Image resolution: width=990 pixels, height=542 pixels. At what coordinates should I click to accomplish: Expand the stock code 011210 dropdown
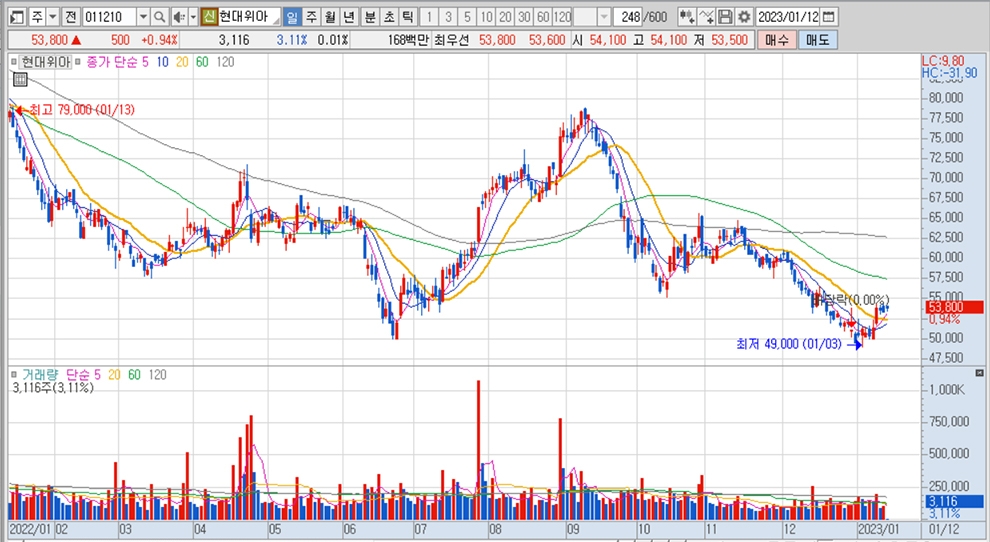pyautogui.click(x=141, y=17)
